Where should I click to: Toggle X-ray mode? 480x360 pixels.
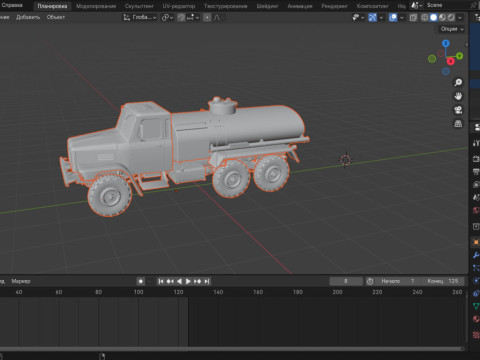(x=413, y=17)
